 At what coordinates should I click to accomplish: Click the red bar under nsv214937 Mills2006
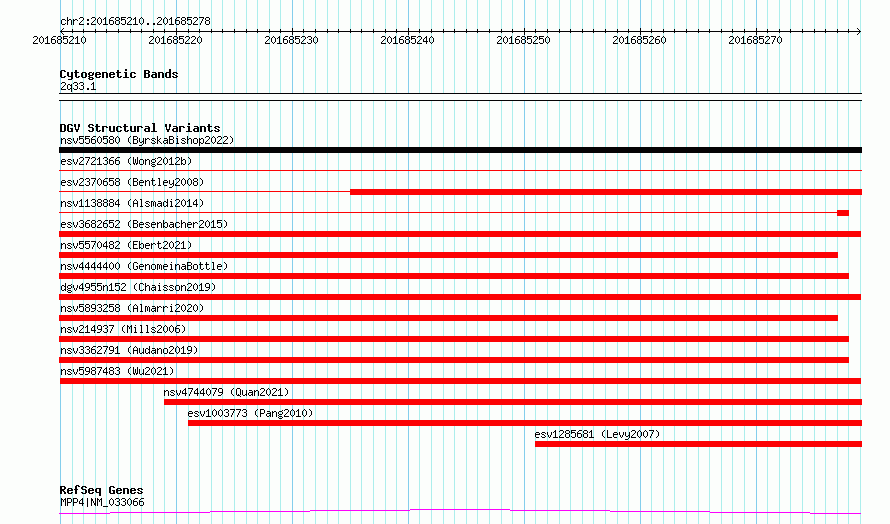pyautogui.click(x=454, y=339)
